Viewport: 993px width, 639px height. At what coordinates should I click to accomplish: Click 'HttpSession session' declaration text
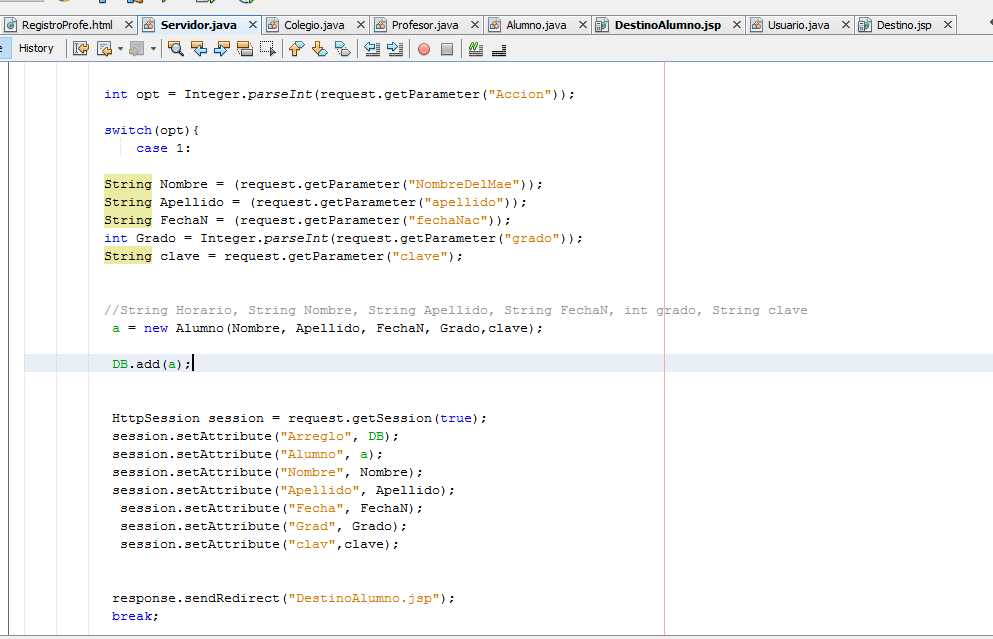tap(187, 418)
